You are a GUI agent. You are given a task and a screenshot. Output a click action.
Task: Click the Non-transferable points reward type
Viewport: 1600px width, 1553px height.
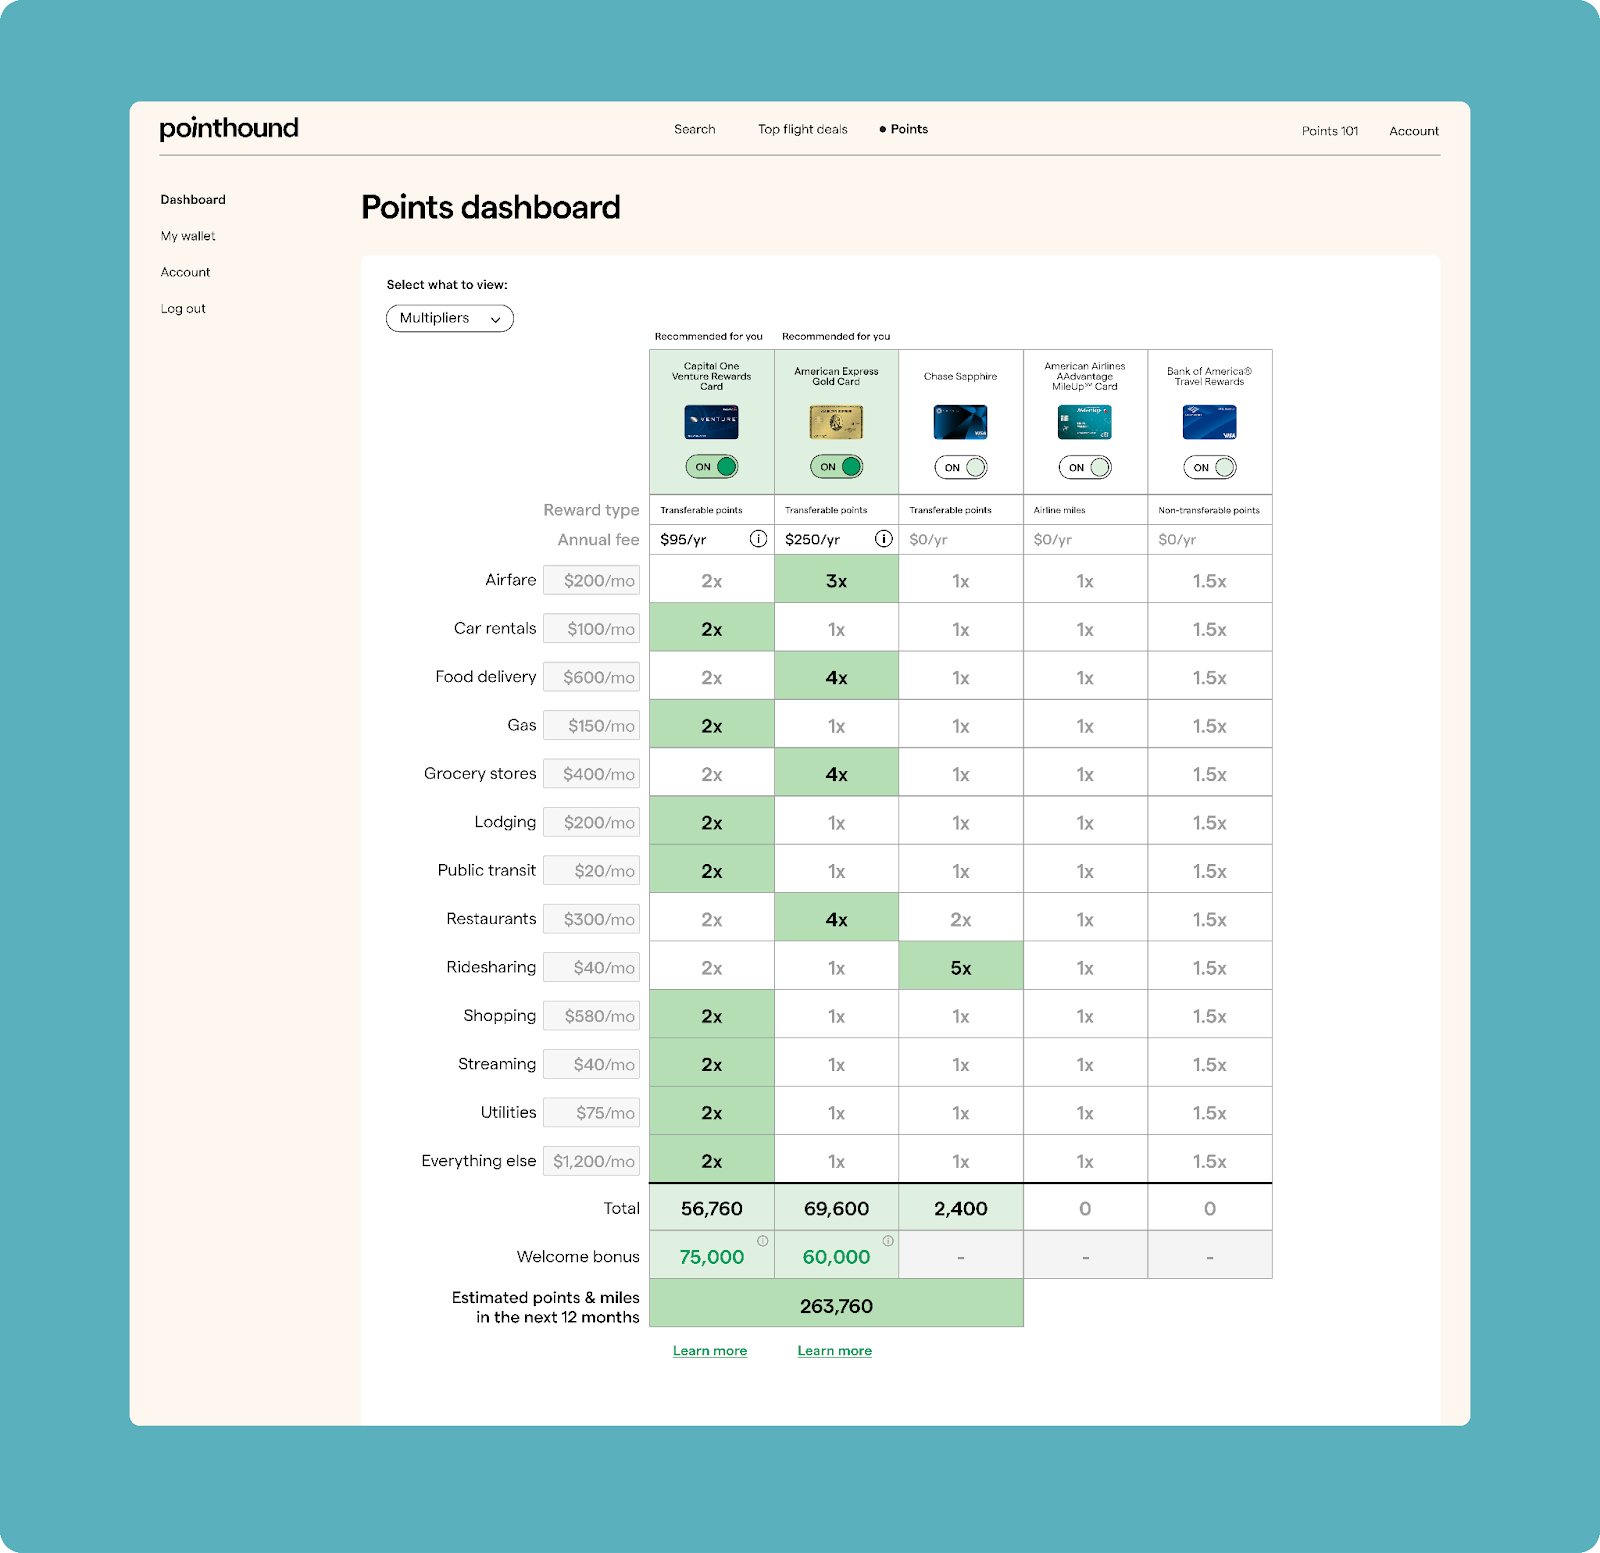[x=1209, y=510]
